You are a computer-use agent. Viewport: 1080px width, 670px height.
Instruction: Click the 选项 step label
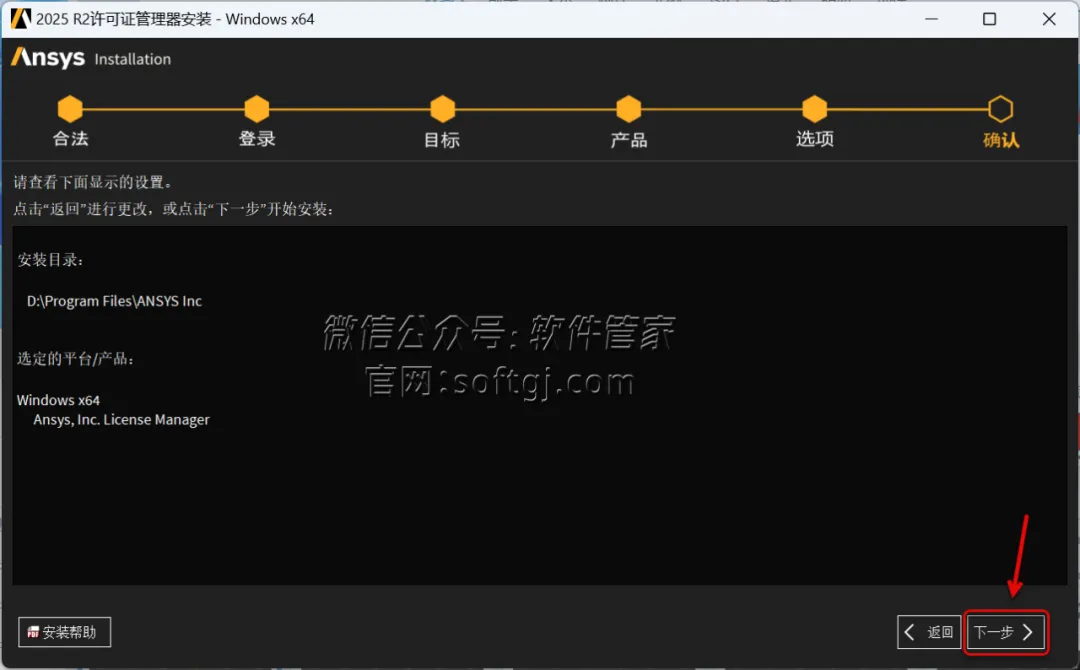[815, 138]
